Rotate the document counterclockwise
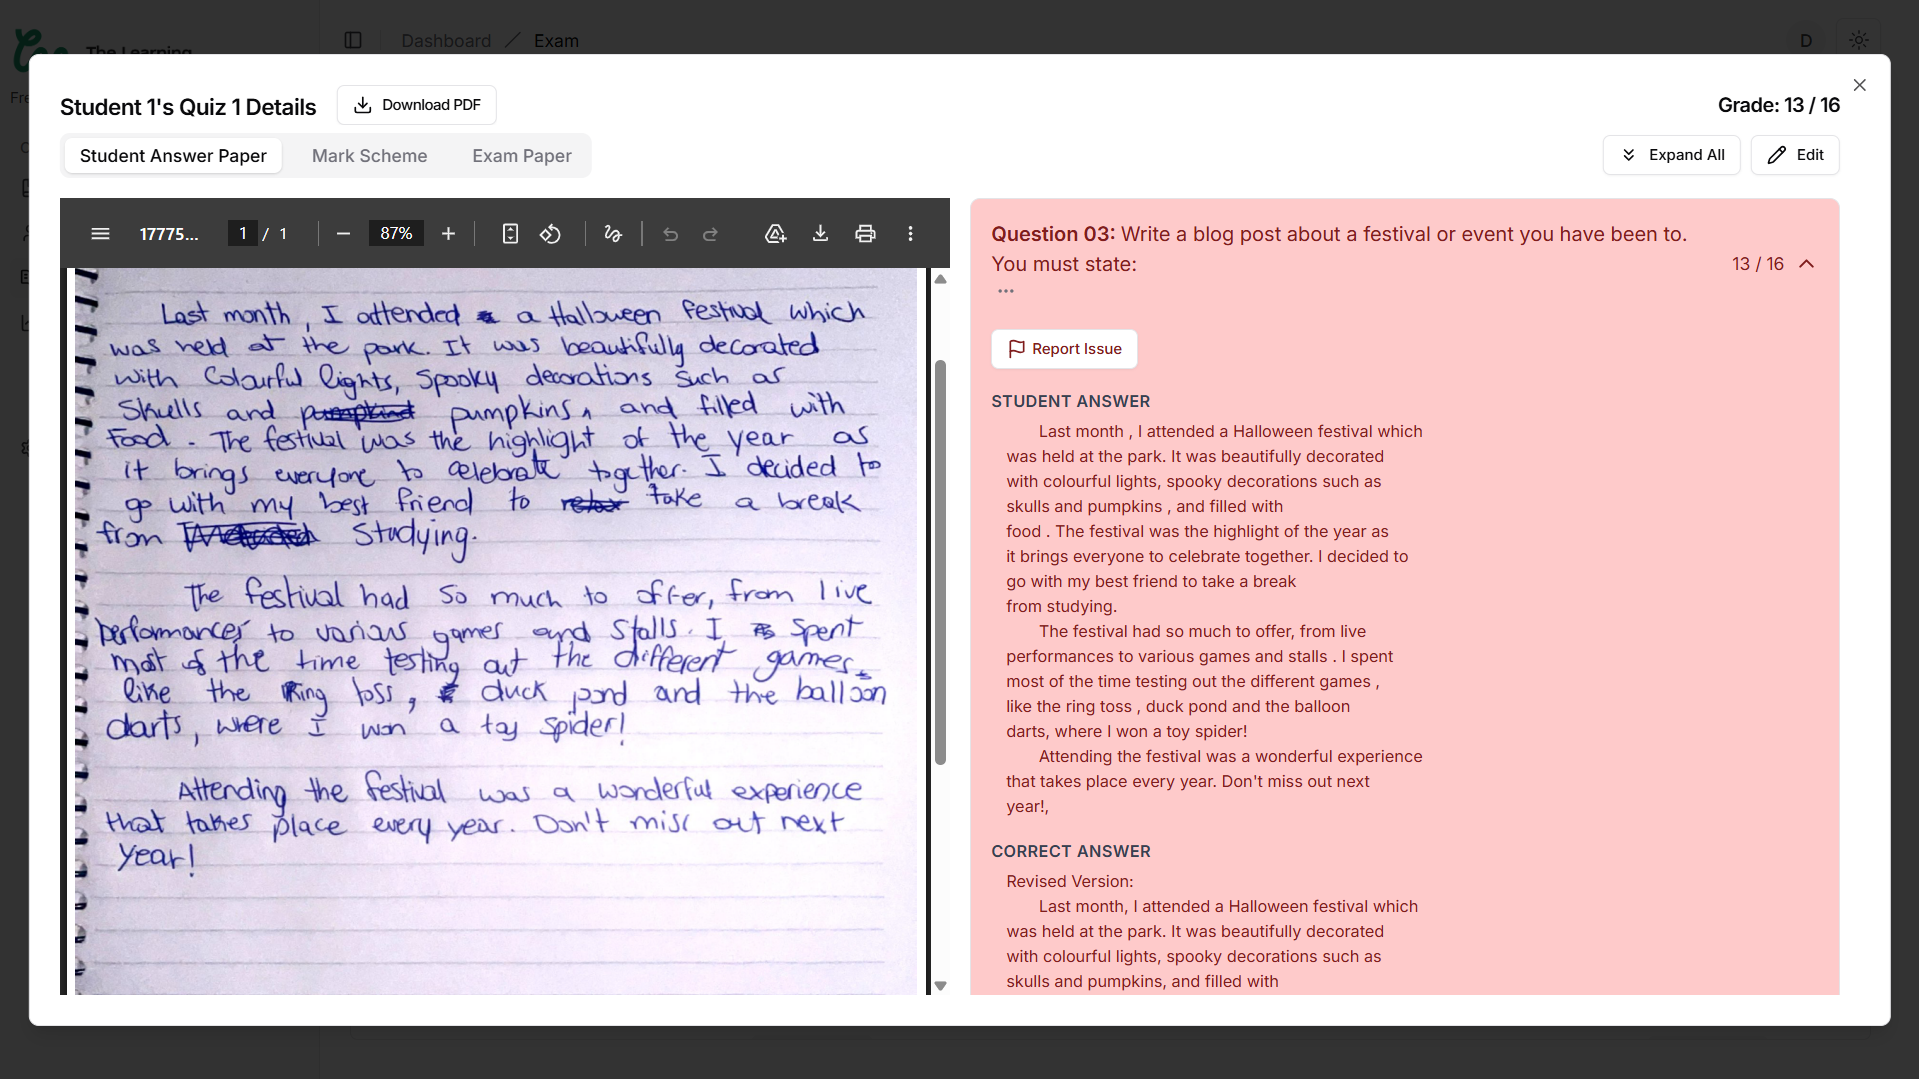The width and height of the screenshot is (1919, 1079). click(x=550, y=234)
